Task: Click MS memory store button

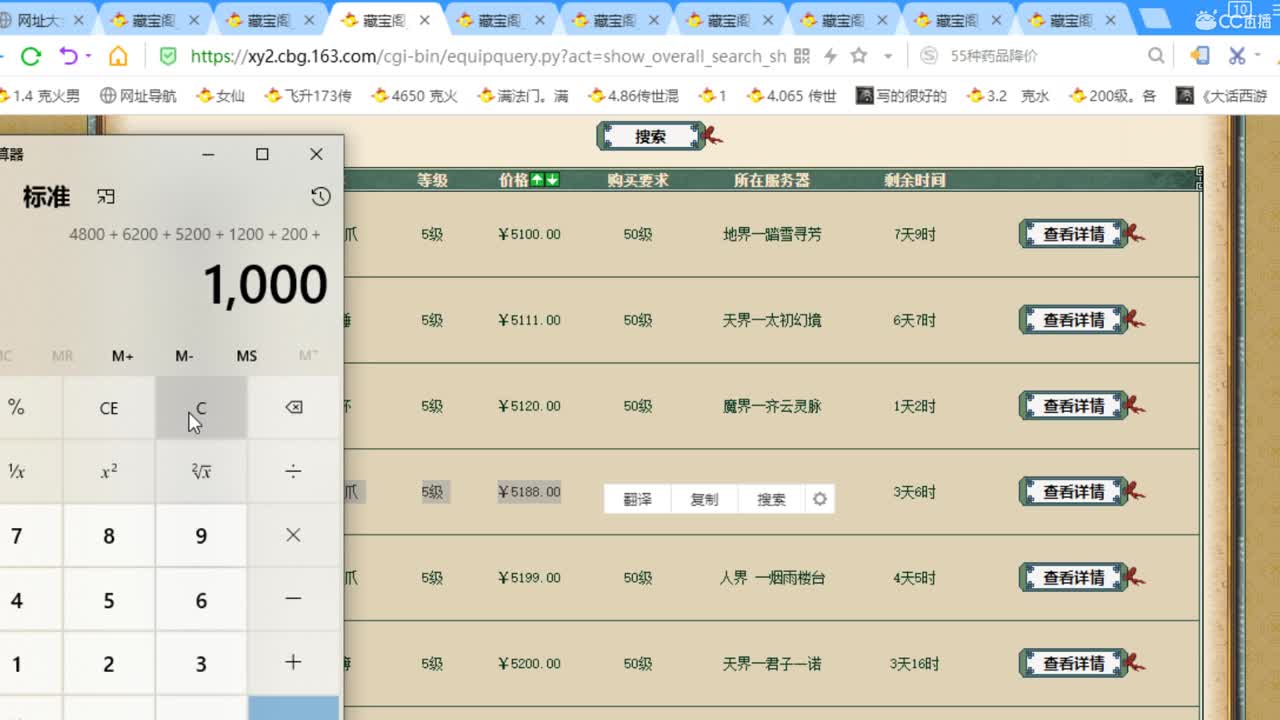Action: 247,356
